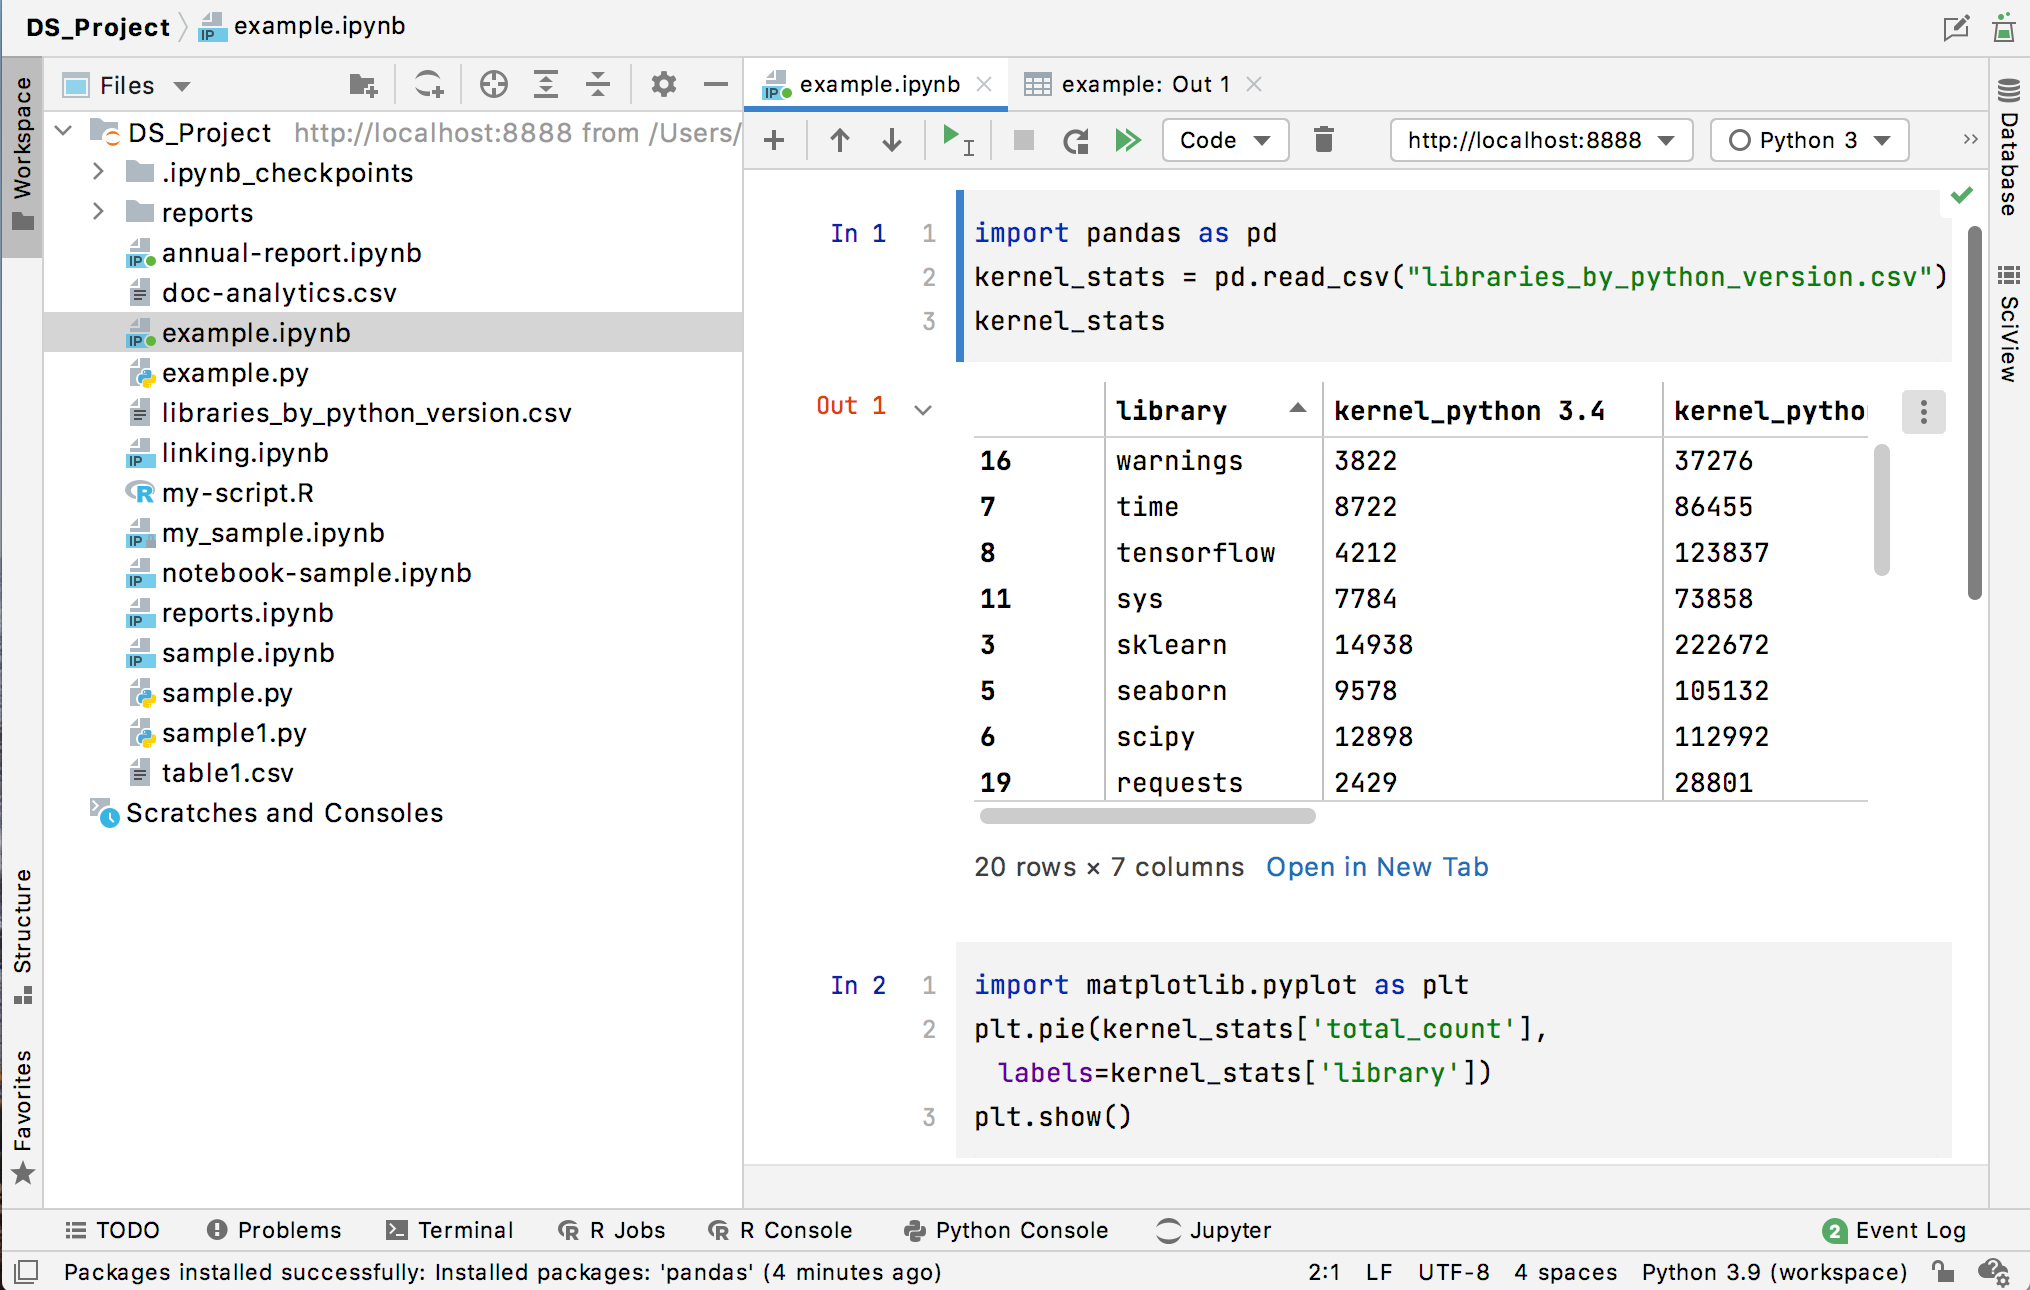Click the Move Cell Down arrow icon
This screenshot has width=2030, height=1290.
point(891,139)
